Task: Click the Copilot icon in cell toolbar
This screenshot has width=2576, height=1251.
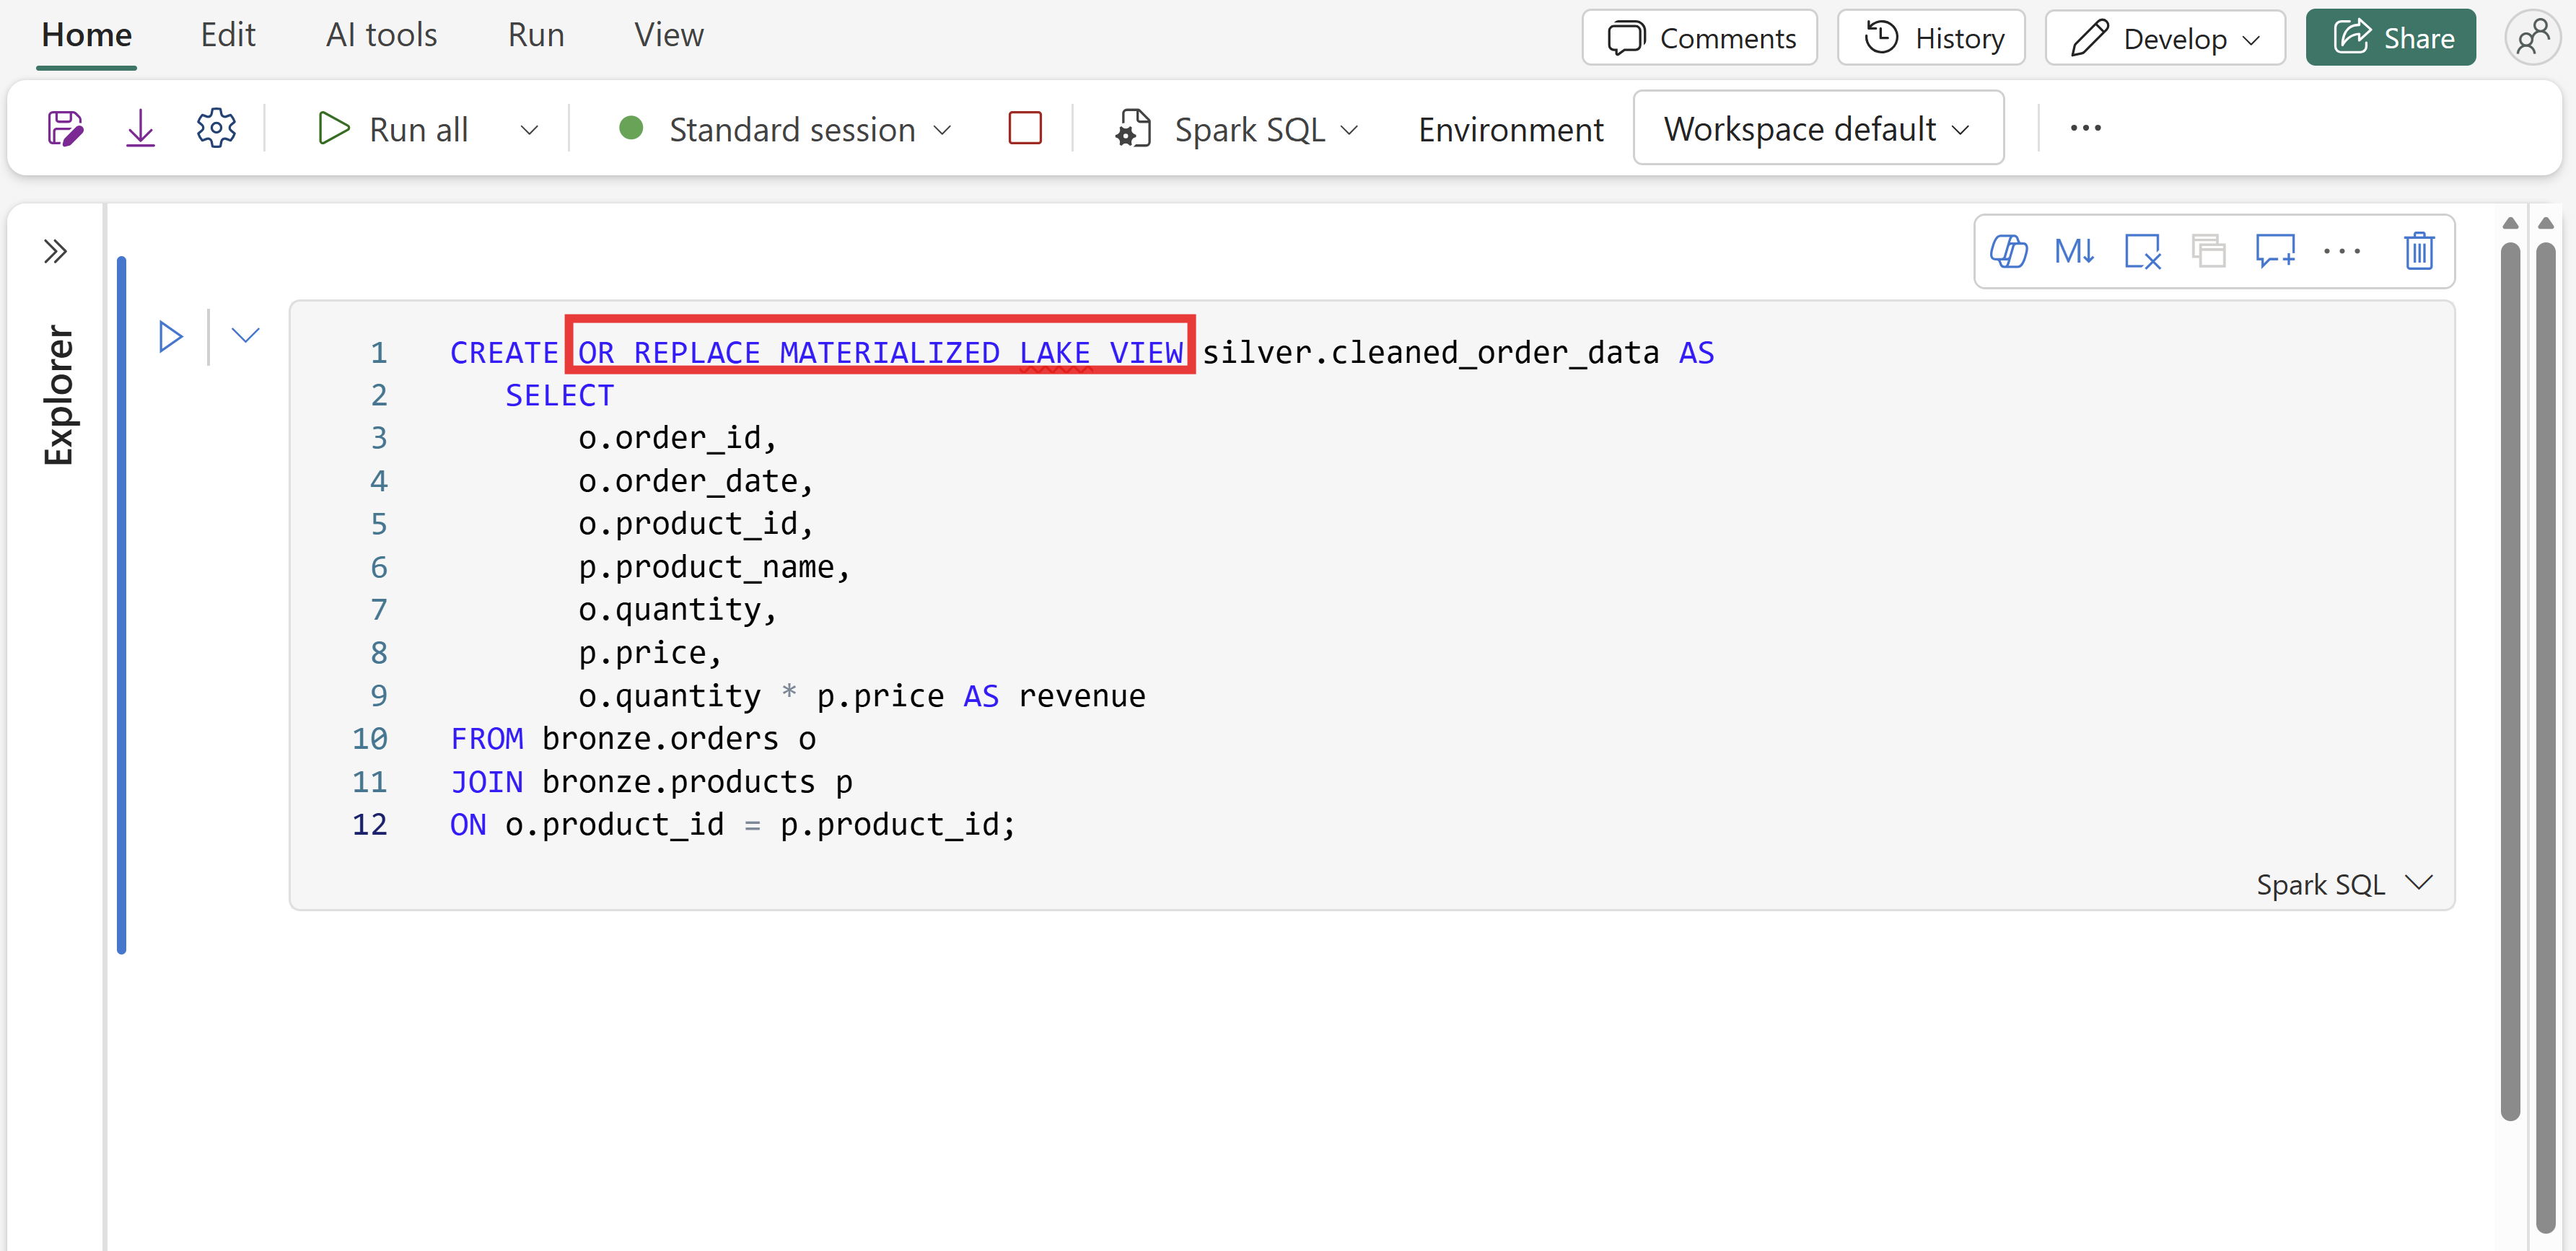Action: click(x=2008, y=251)
